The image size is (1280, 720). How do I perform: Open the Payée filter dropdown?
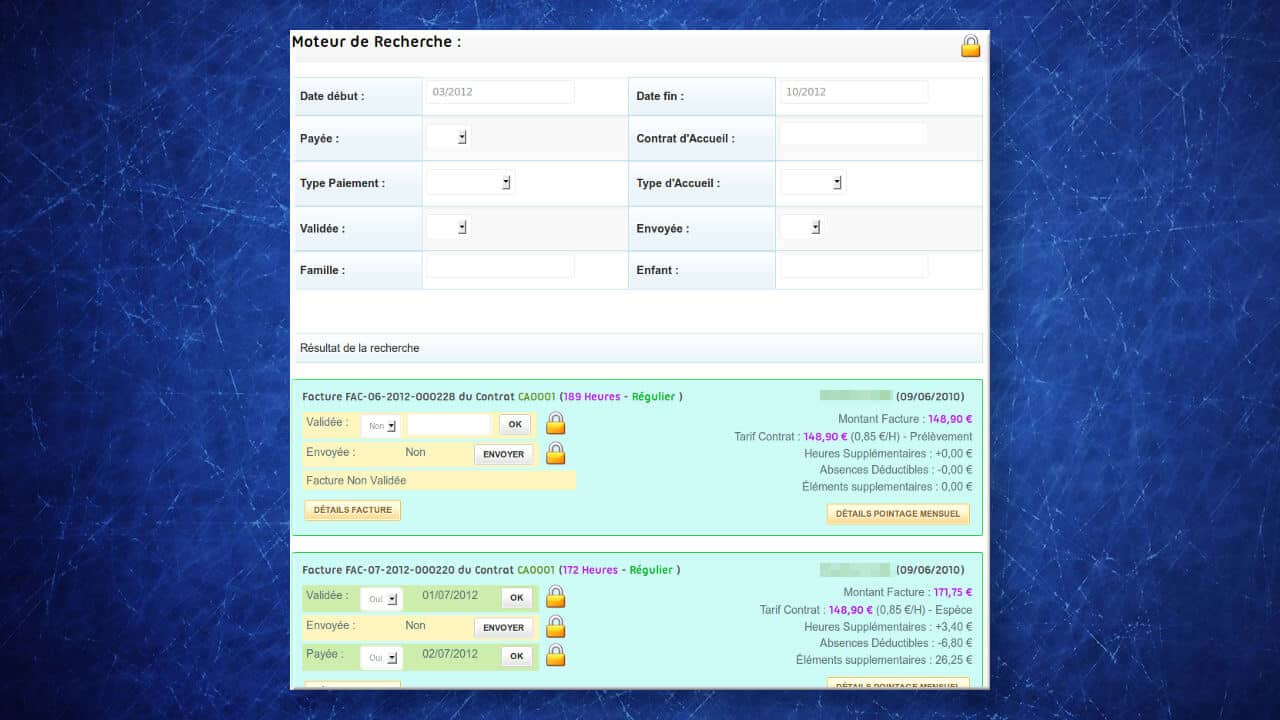pyautogui.click(x=448, y=138)
